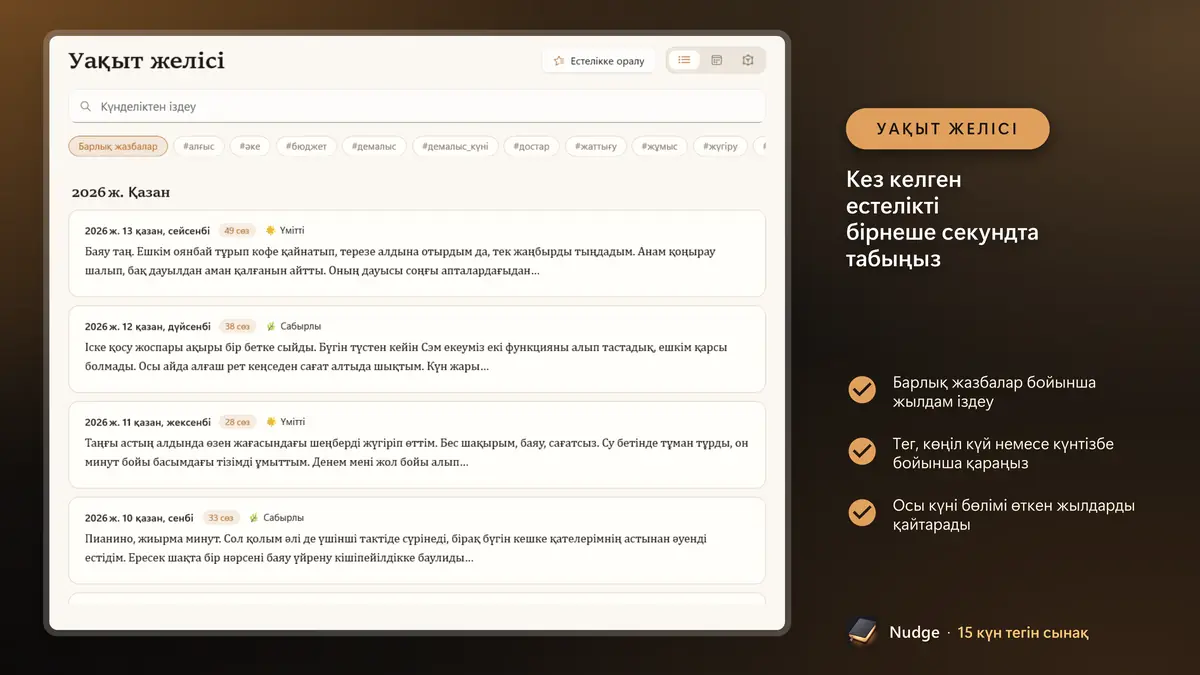The image size is (1200, 675).
Task: Click the 38 сөз word count badge
Action: 237,326
